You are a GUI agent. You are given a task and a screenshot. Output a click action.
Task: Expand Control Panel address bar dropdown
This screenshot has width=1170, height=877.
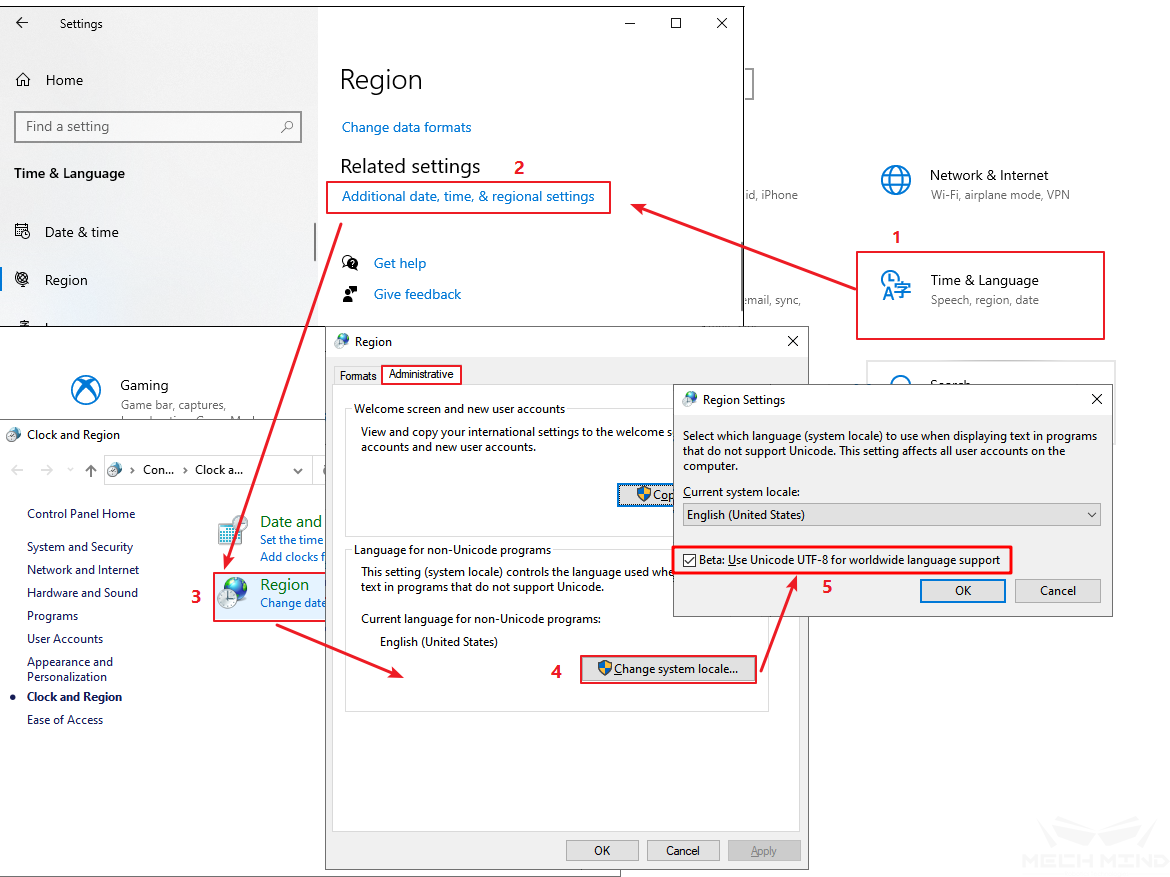point(298,471)
